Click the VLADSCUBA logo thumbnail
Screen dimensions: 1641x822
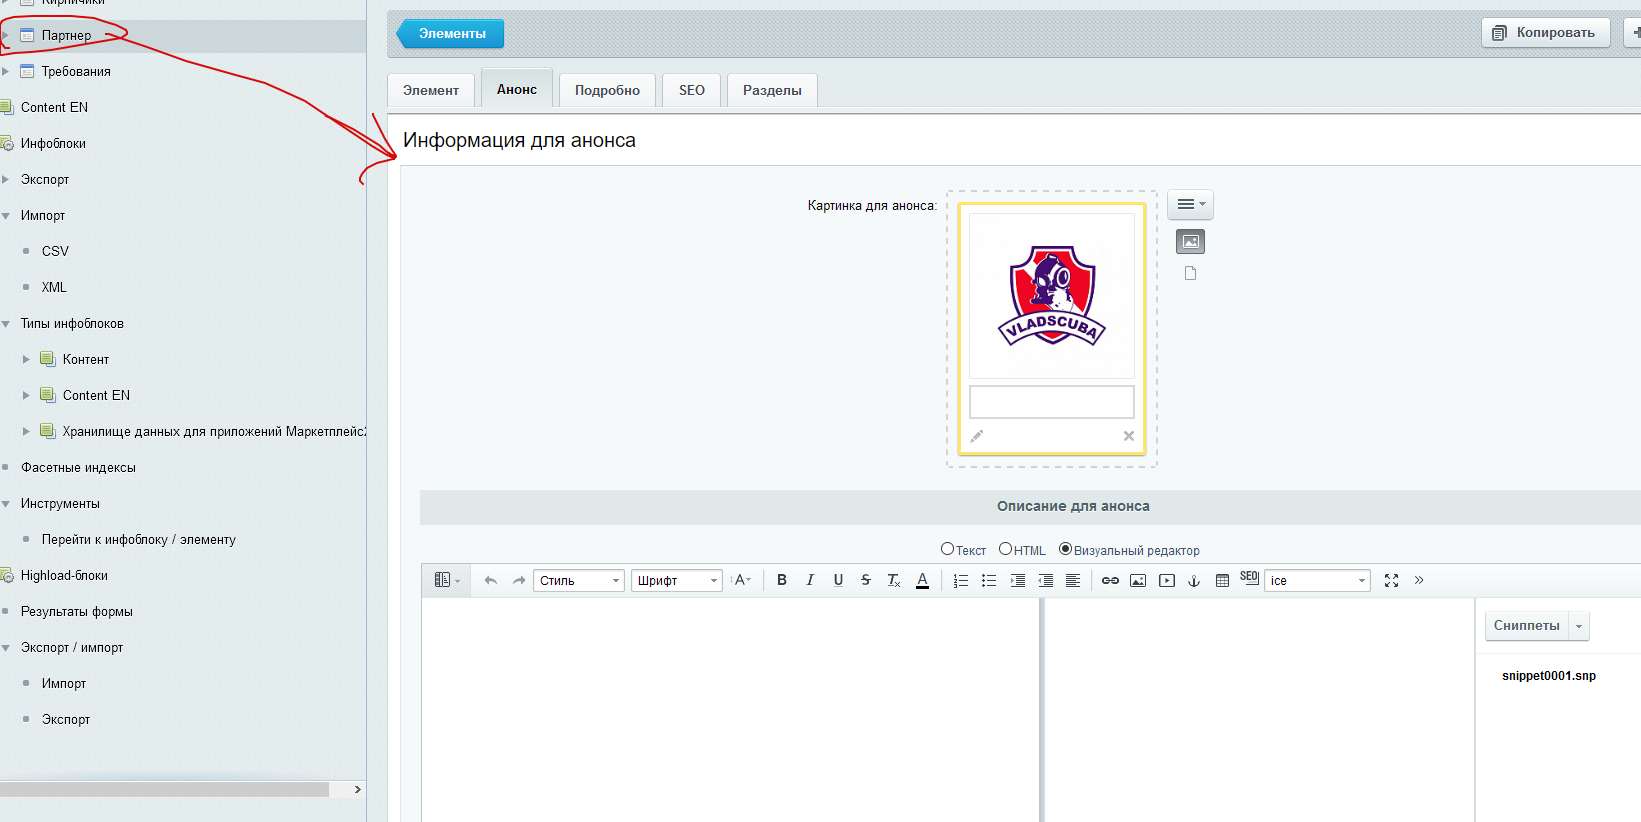[x=1052, y=296]
